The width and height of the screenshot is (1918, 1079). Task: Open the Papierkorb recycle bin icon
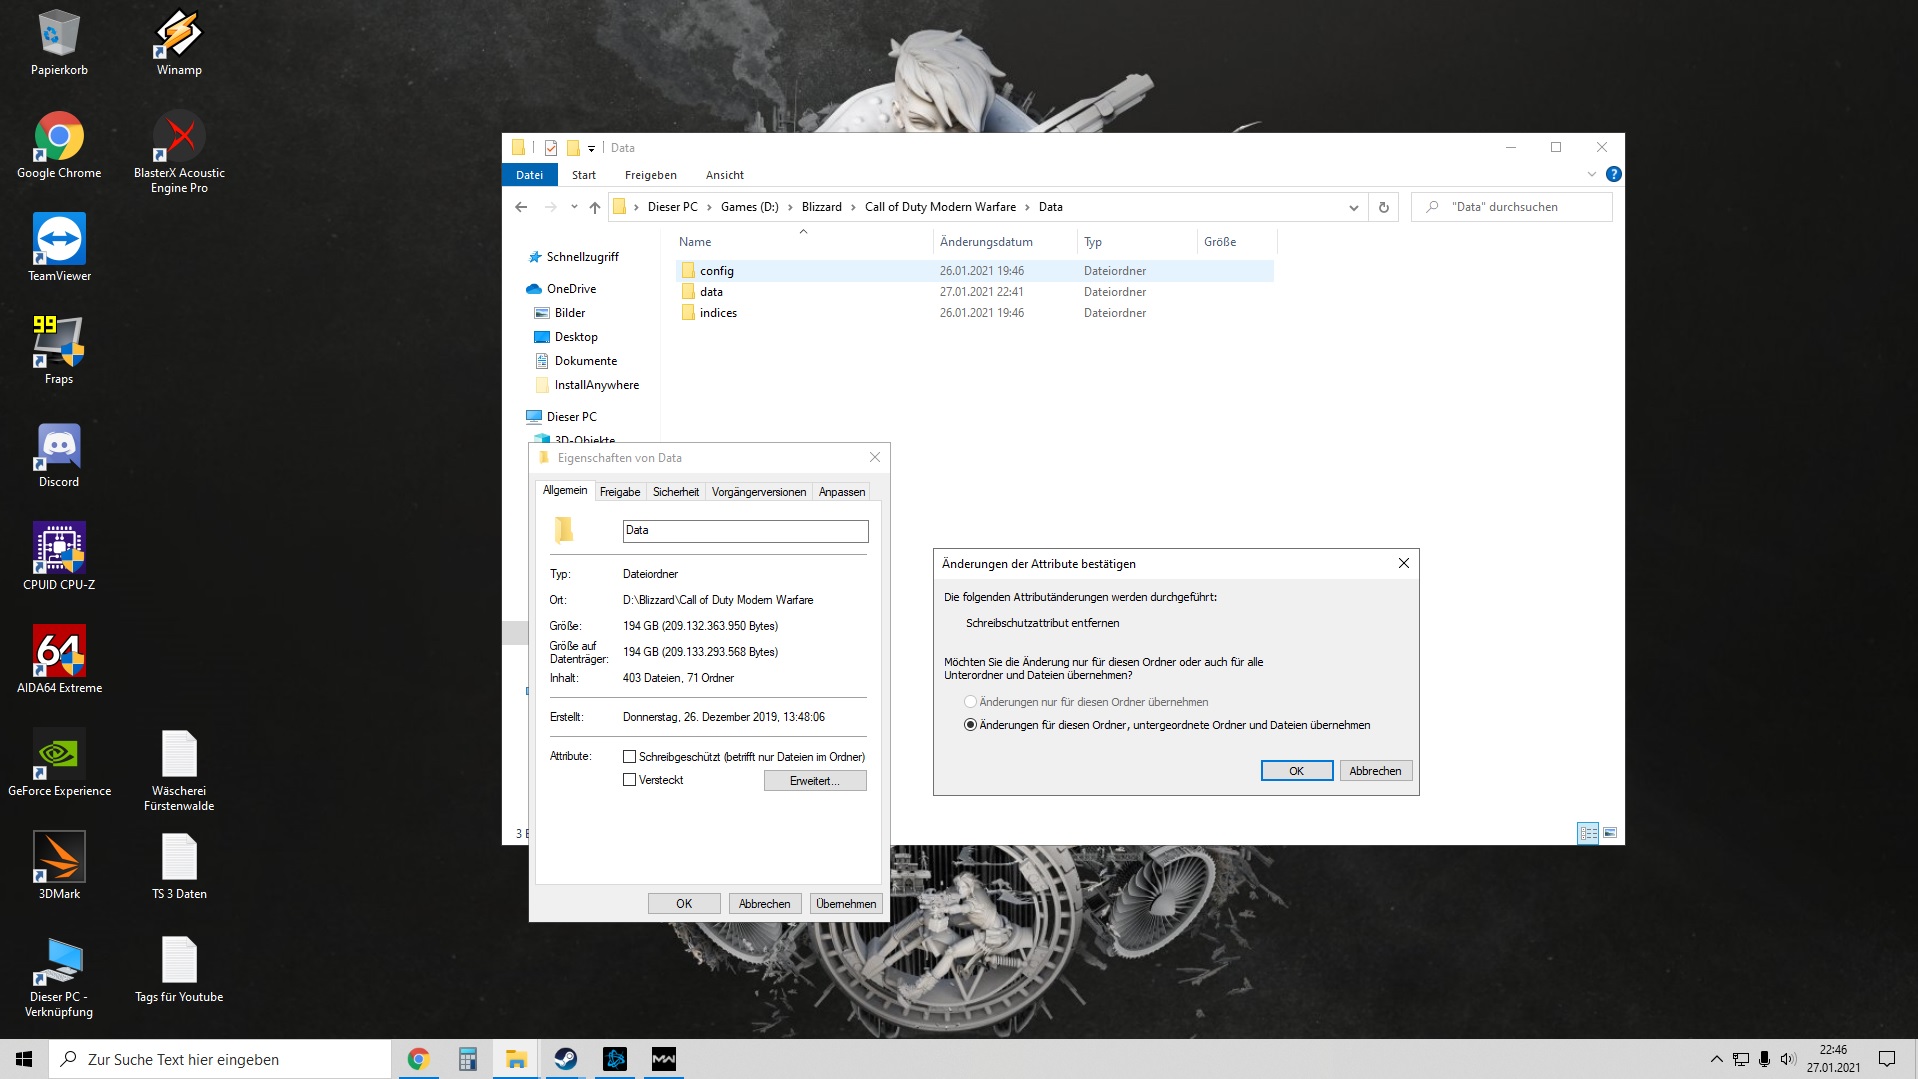[59, 42]
